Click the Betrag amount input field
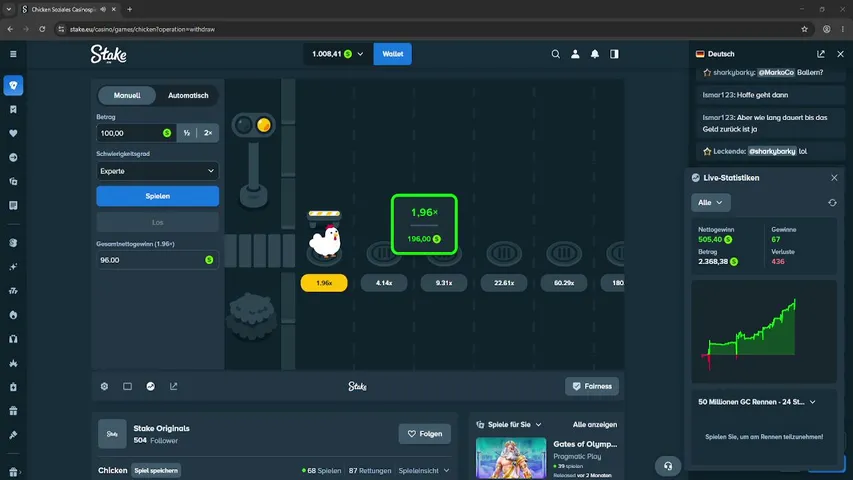Image resolution: width=853 pixels, height=480 pixels. (x=136, y=133)
